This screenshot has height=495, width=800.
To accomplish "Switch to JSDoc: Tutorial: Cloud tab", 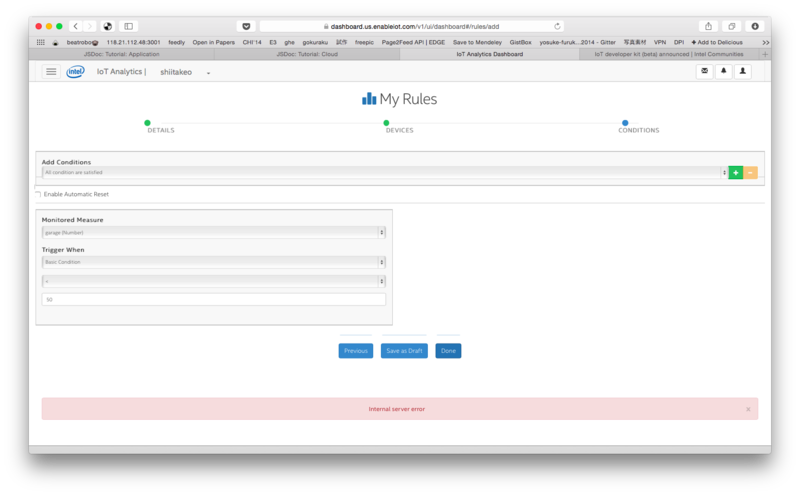I will 307,54.
